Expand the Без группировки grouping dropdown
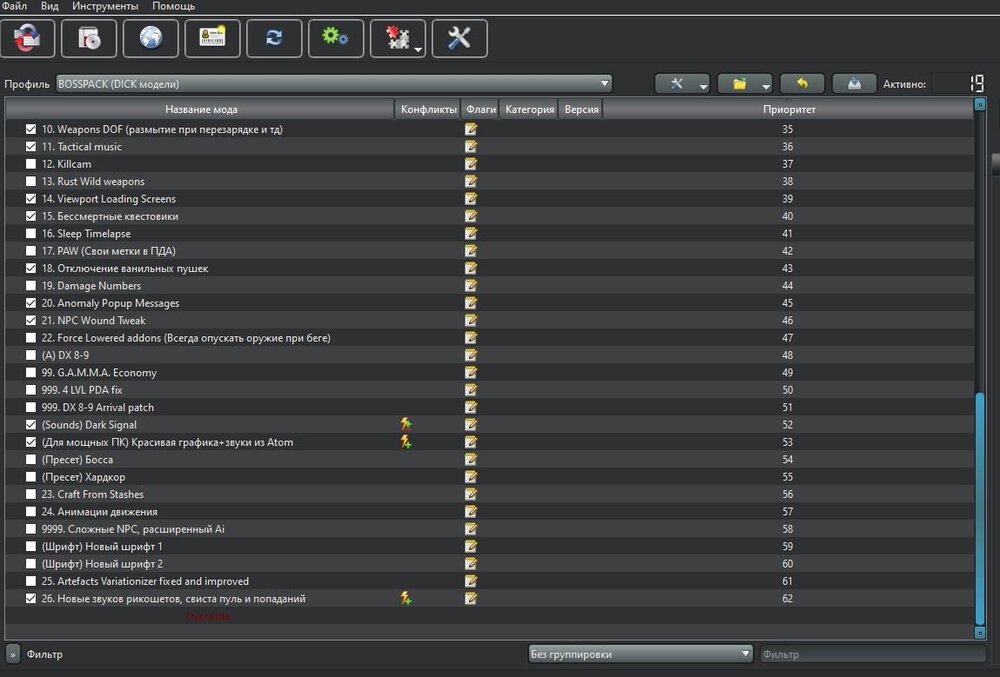The height and width of the screenshot is (677, 1000). (x=641, y=654)
